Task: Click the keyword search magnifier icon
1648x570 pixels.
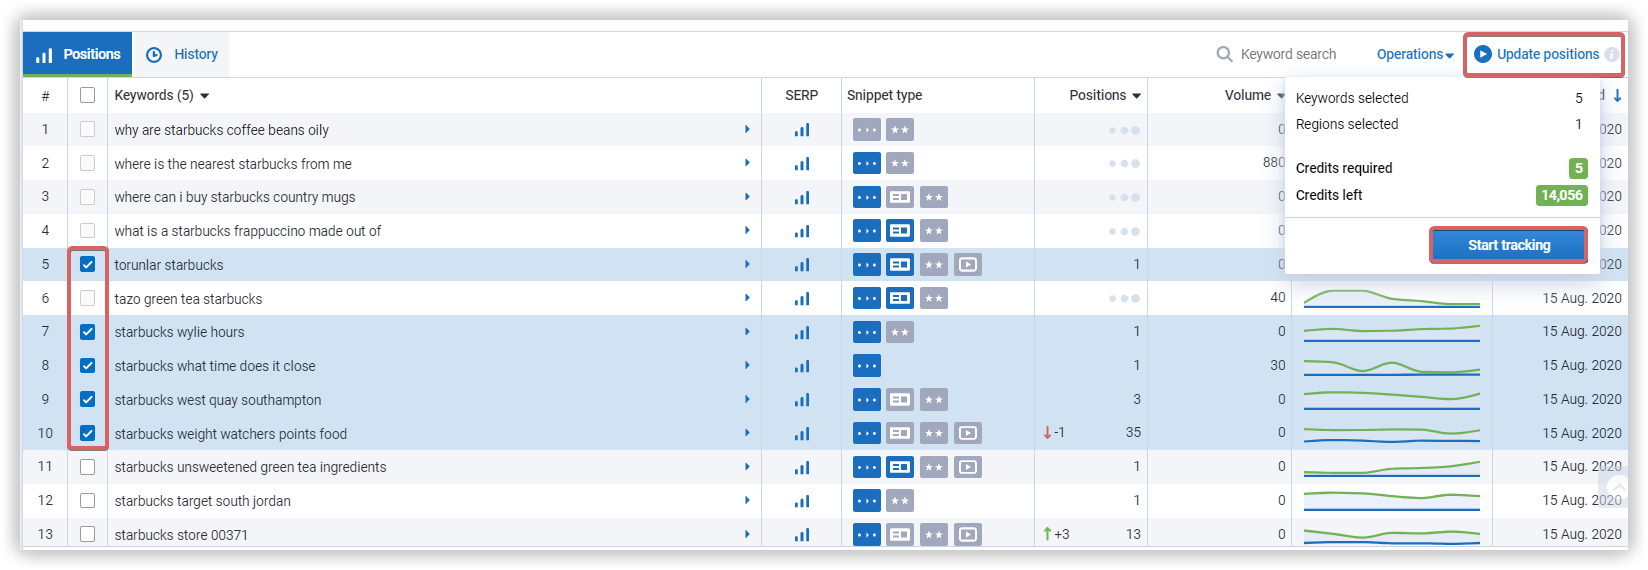Action: pos(1224,54)
